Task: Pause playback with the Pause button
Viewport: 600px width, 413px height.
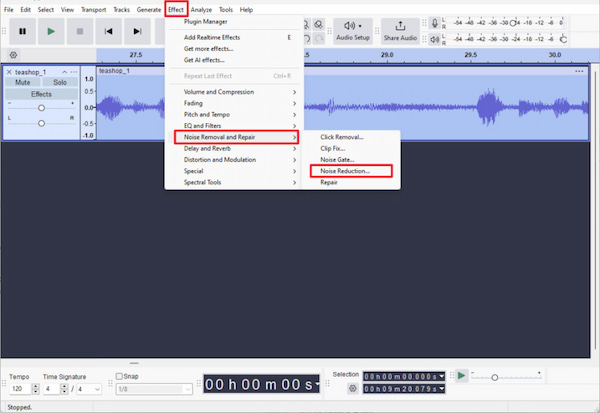Action: (23, 31)
